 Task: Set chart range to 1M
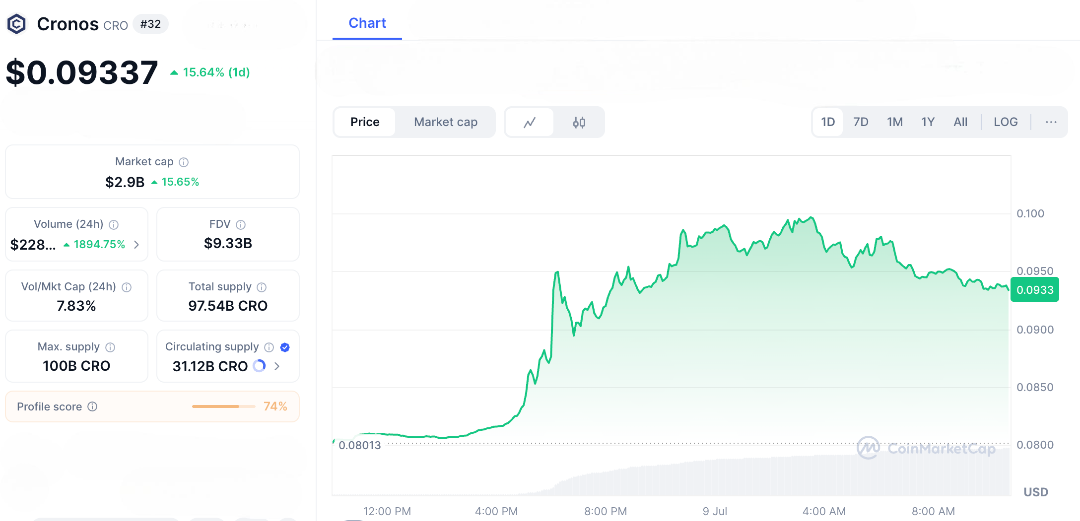pyautogui.click(x=895, y=122)
